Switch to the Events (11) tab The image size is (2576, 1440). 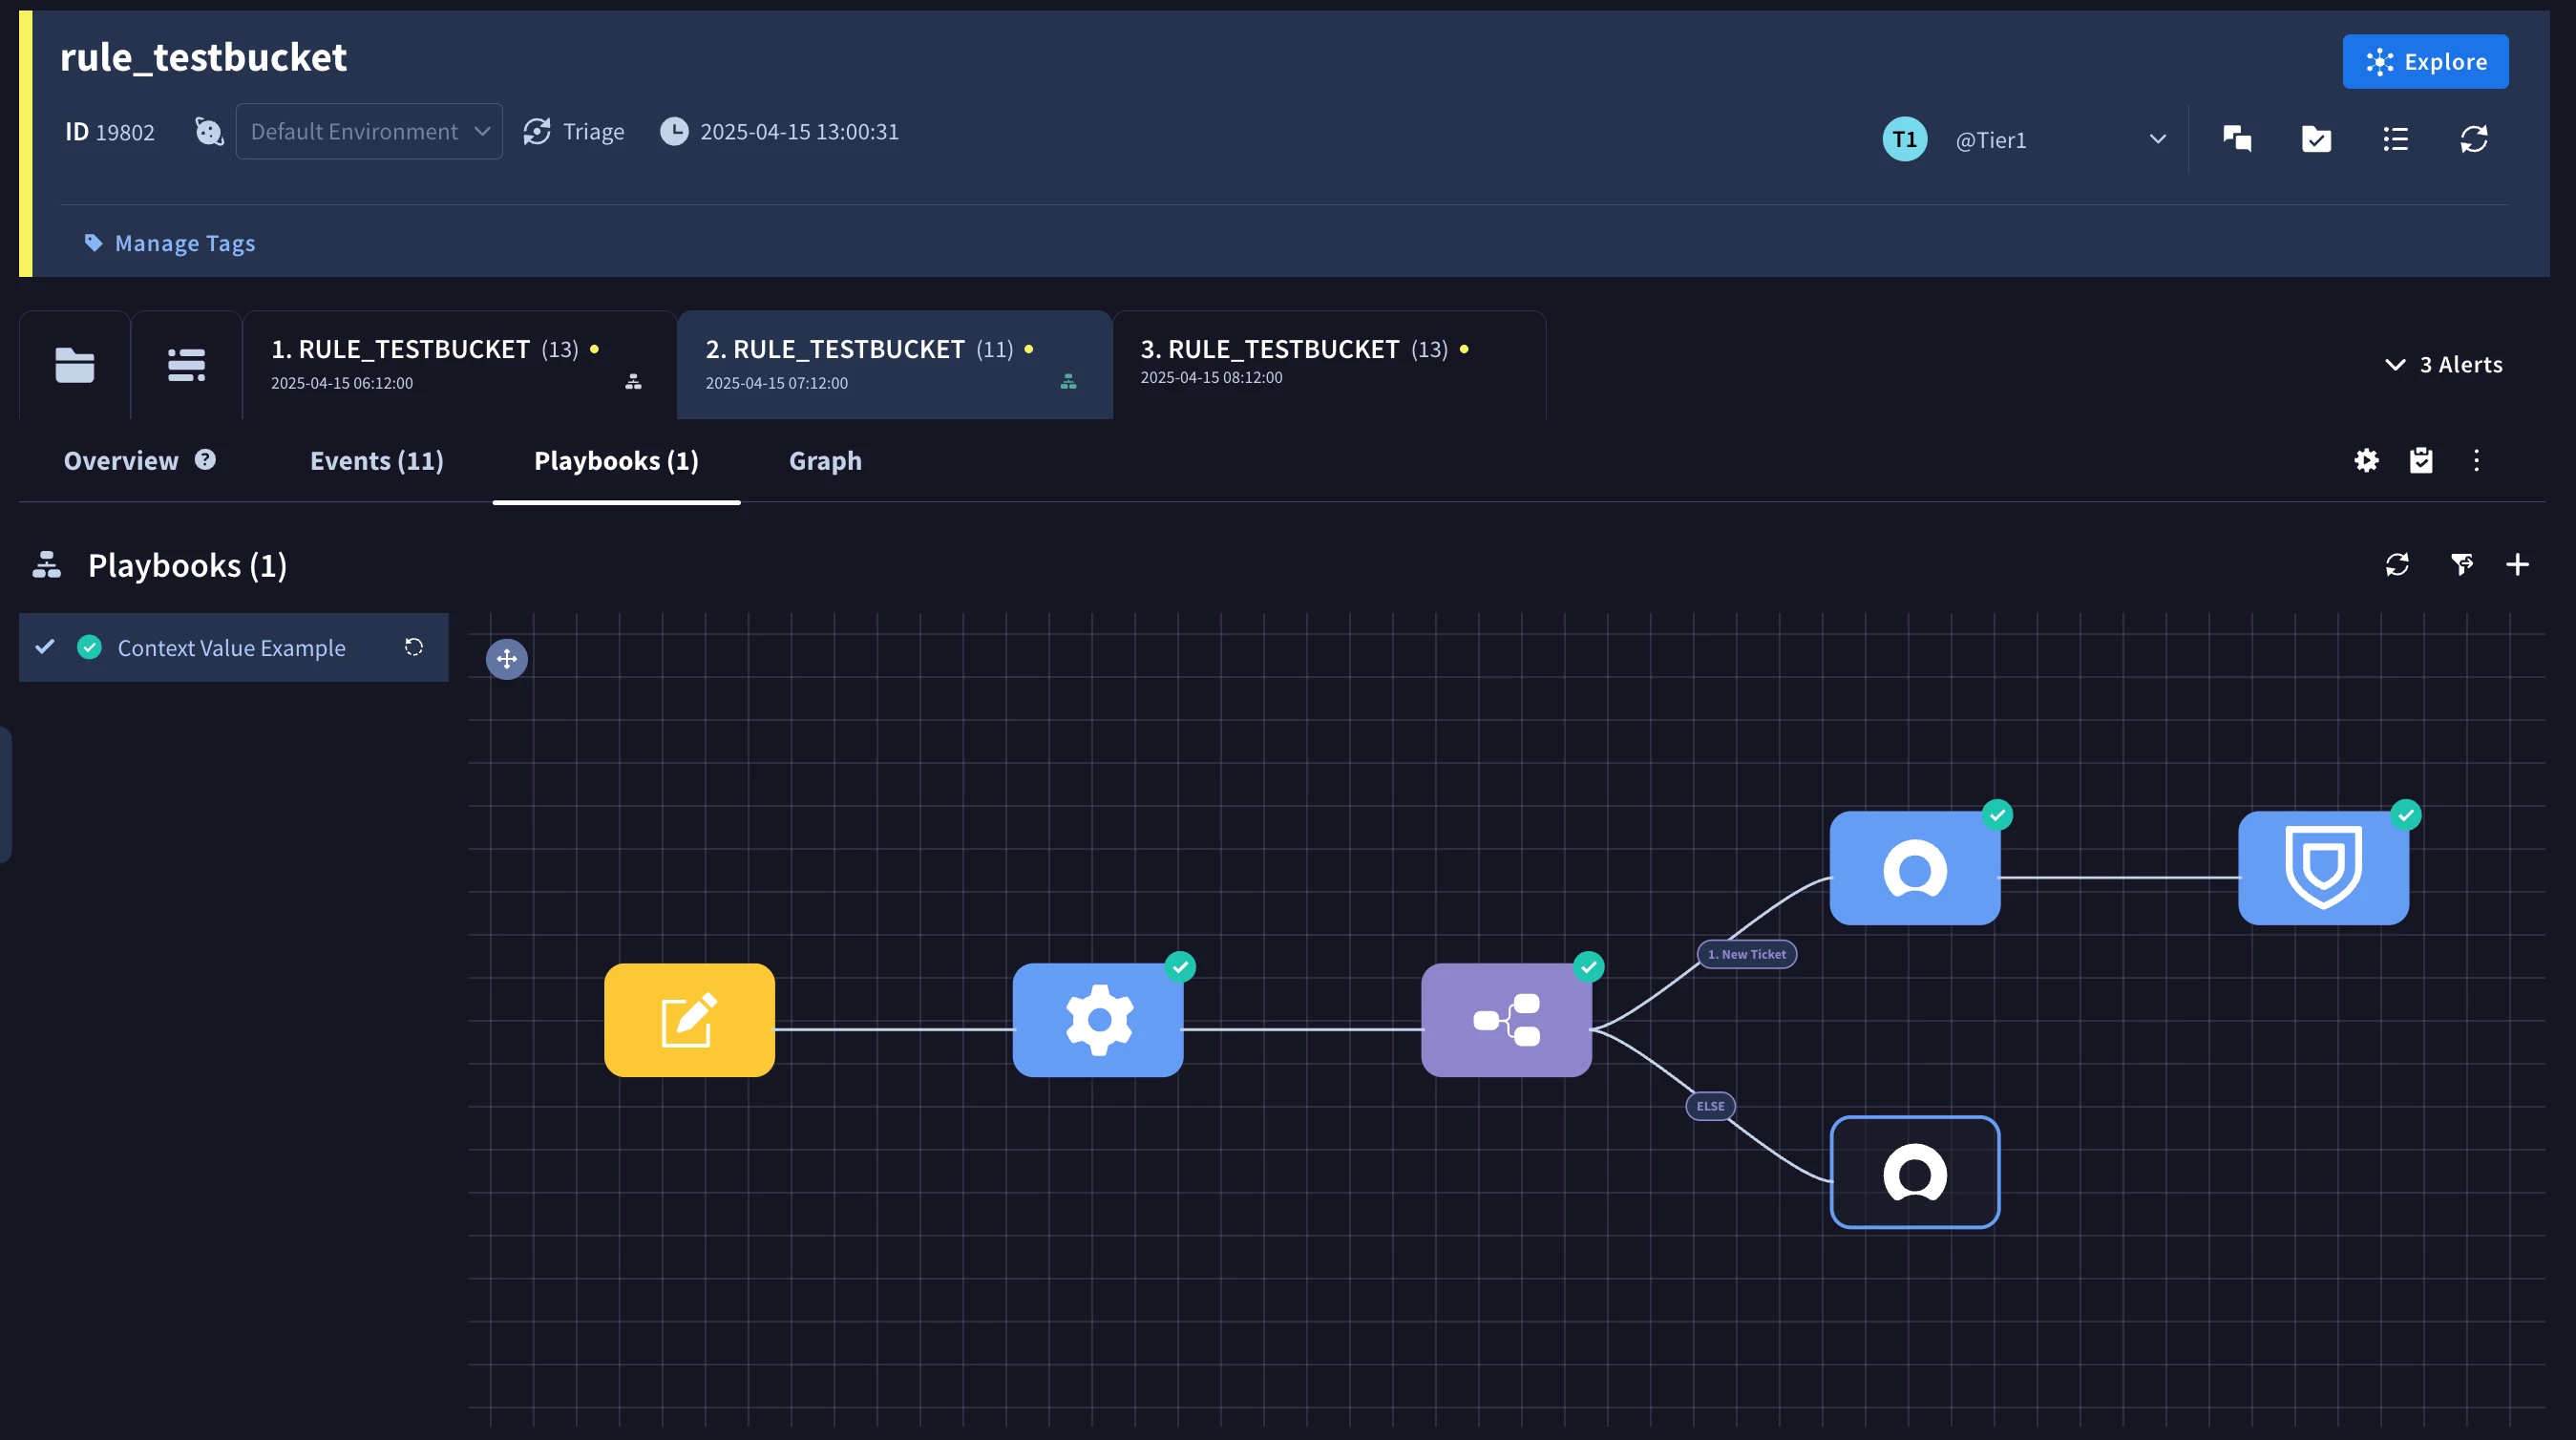[x=377, y=460]
